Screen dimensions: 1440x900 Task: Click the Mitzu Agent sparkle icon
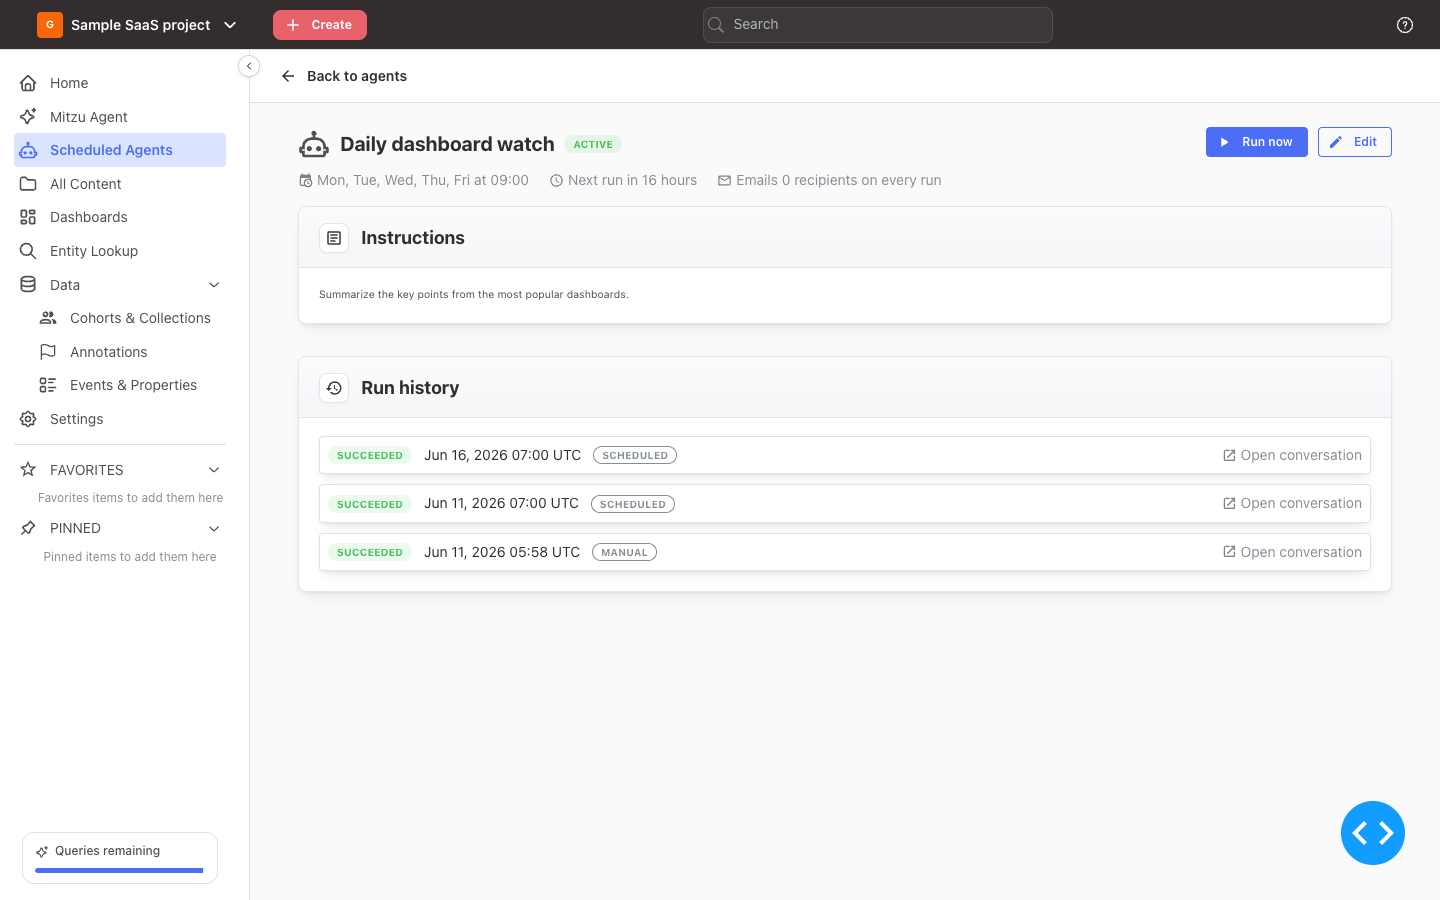(x=28, y=117)
